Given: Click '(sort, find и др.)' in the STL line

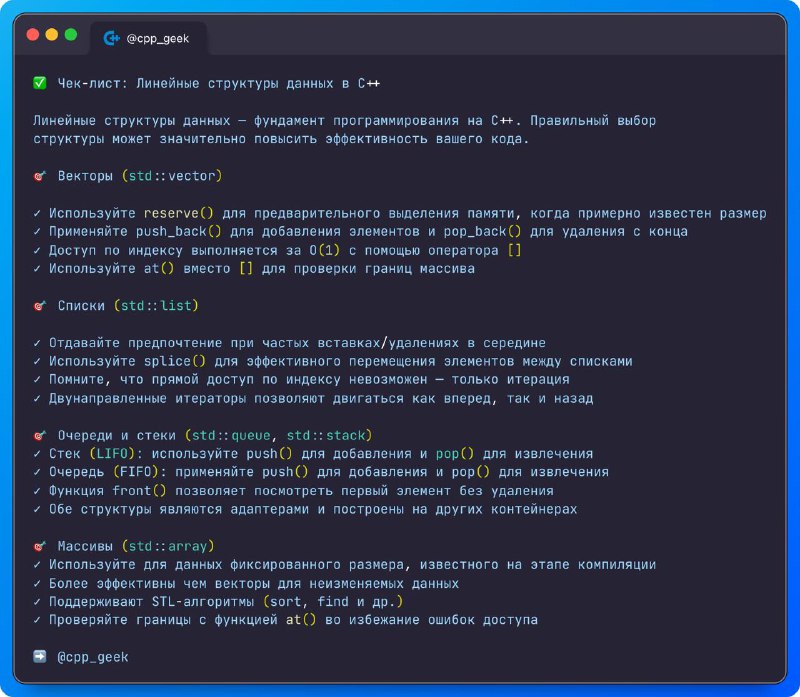Looking at the screenshot, I should [x=333, y=602].
